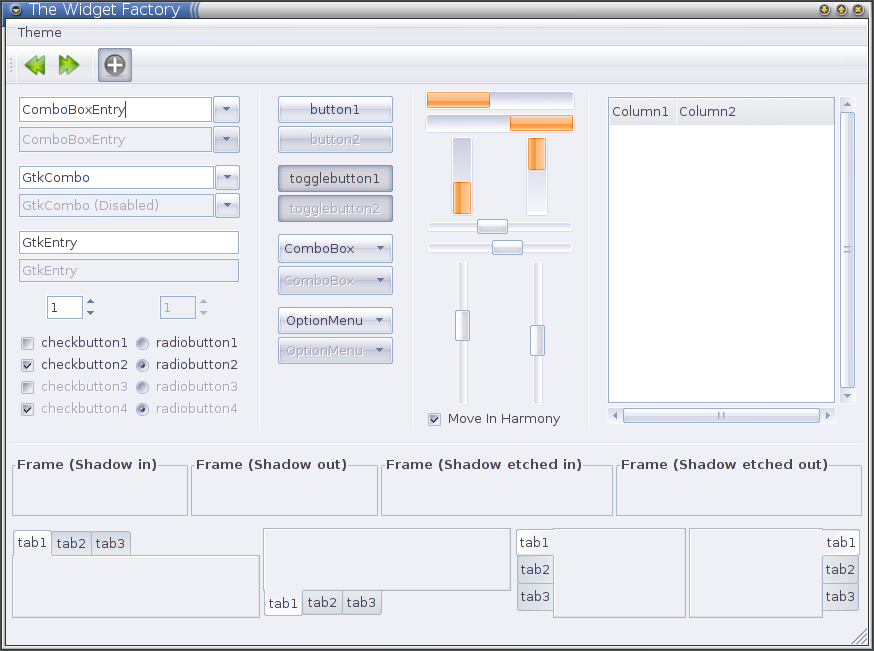Focus the active ComboBoxEntry text field
Screen dimensions: 874x651
point(115,109)
